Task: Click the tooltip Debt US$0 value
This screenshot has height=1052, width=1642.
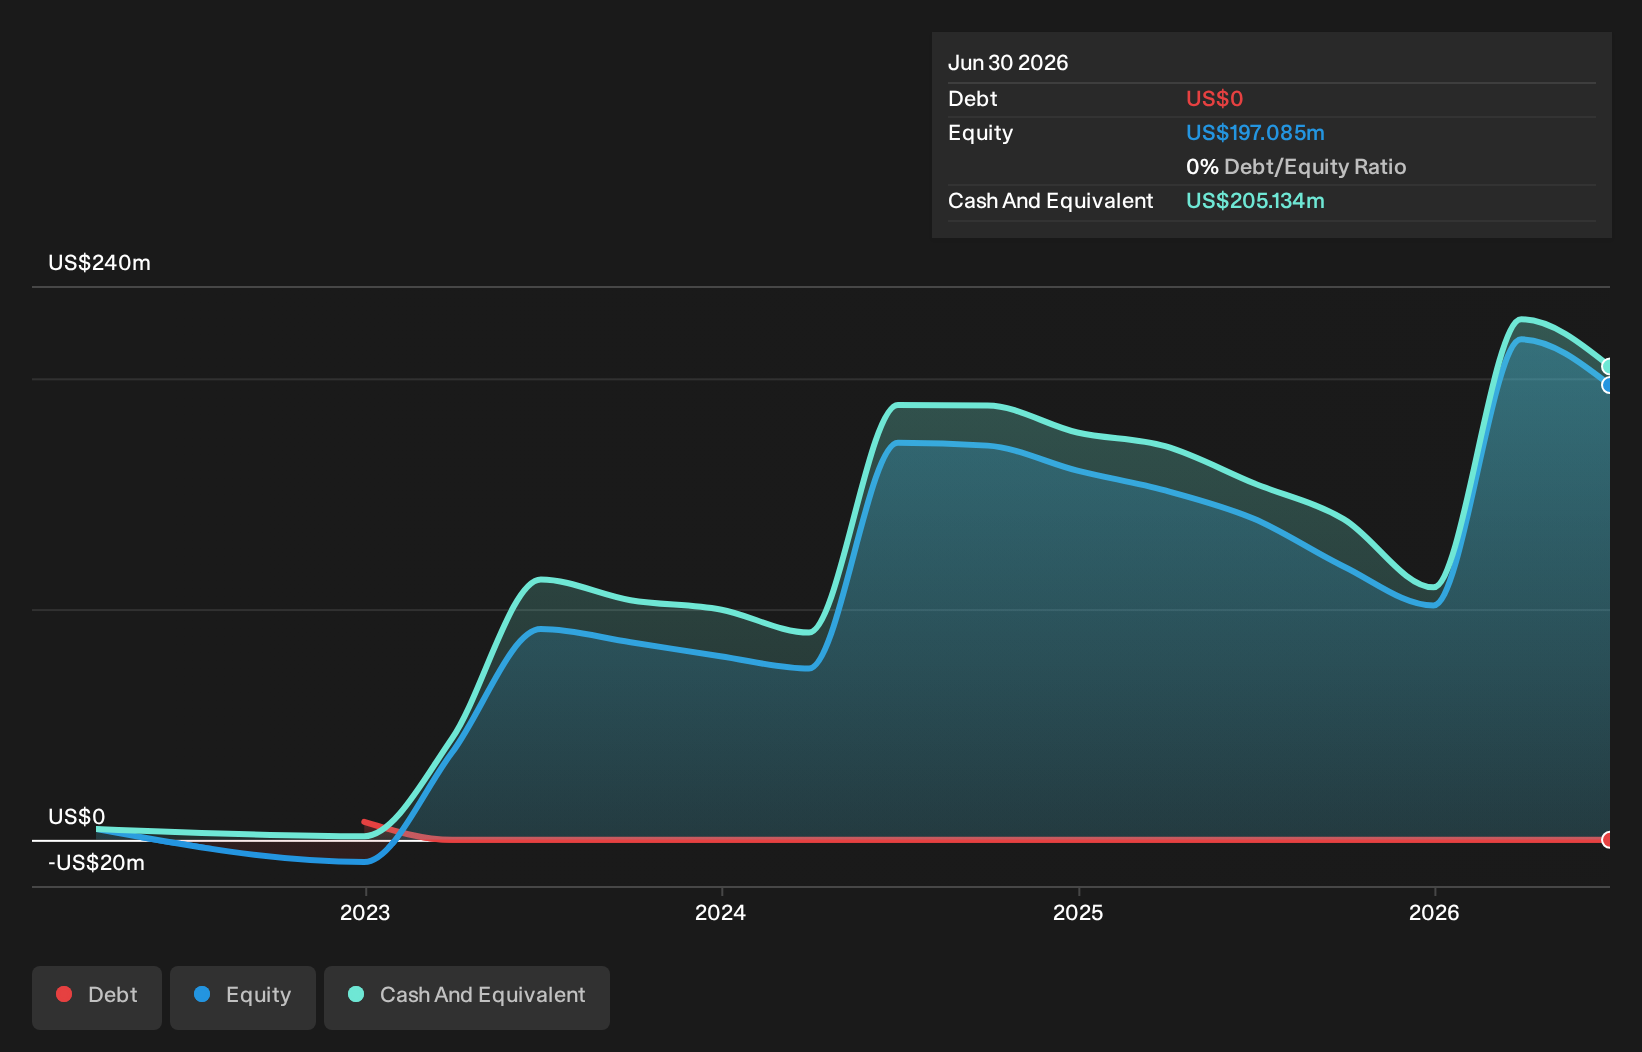Action: click(x=1214, y=99)
